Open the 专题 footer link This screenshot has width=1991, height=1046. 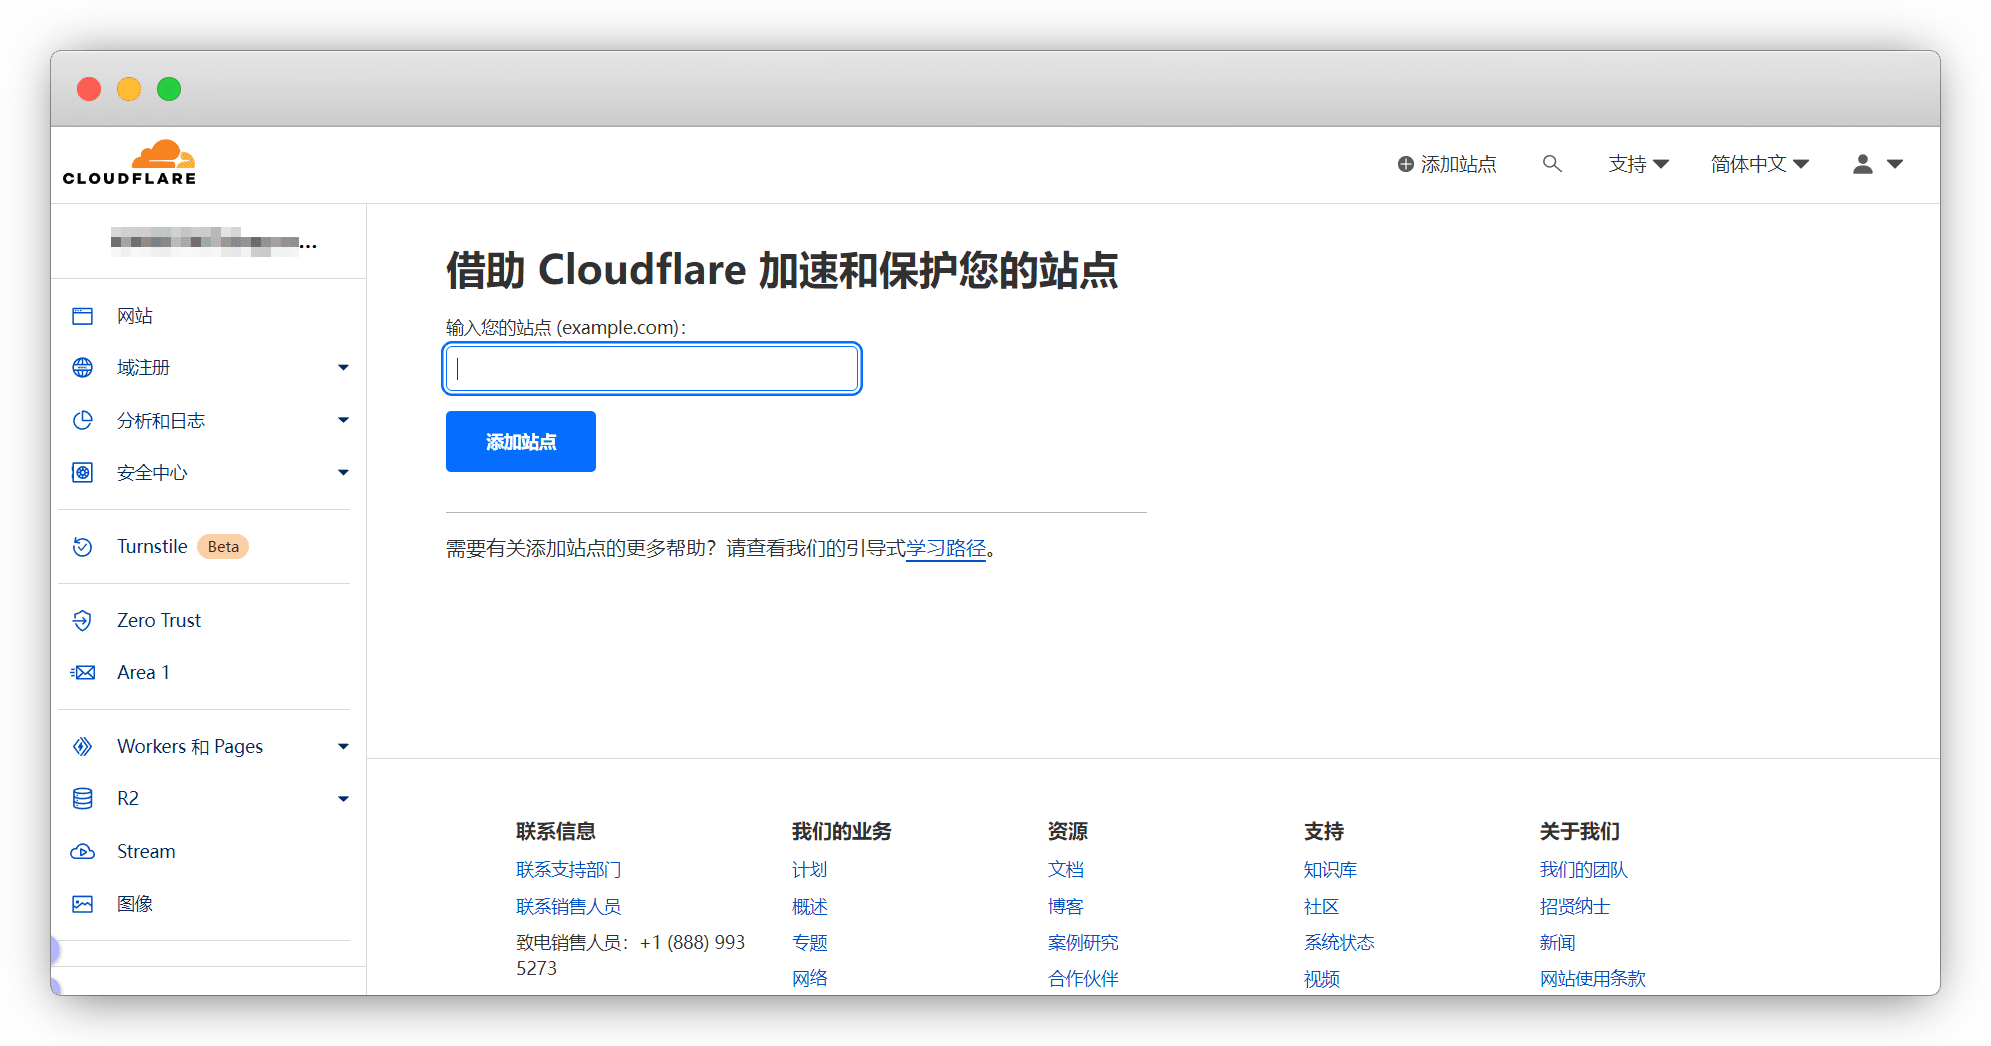[x=809, y=943]
